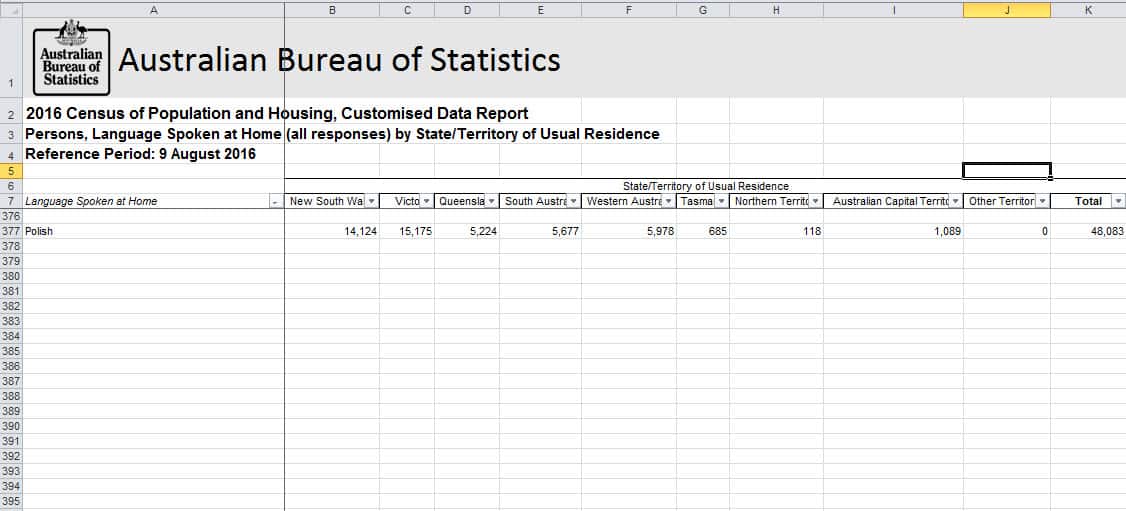Open the Northern Territory filter dropdown
The image size is (1126, 511).
pyautogui.click(x=815, y=202)
